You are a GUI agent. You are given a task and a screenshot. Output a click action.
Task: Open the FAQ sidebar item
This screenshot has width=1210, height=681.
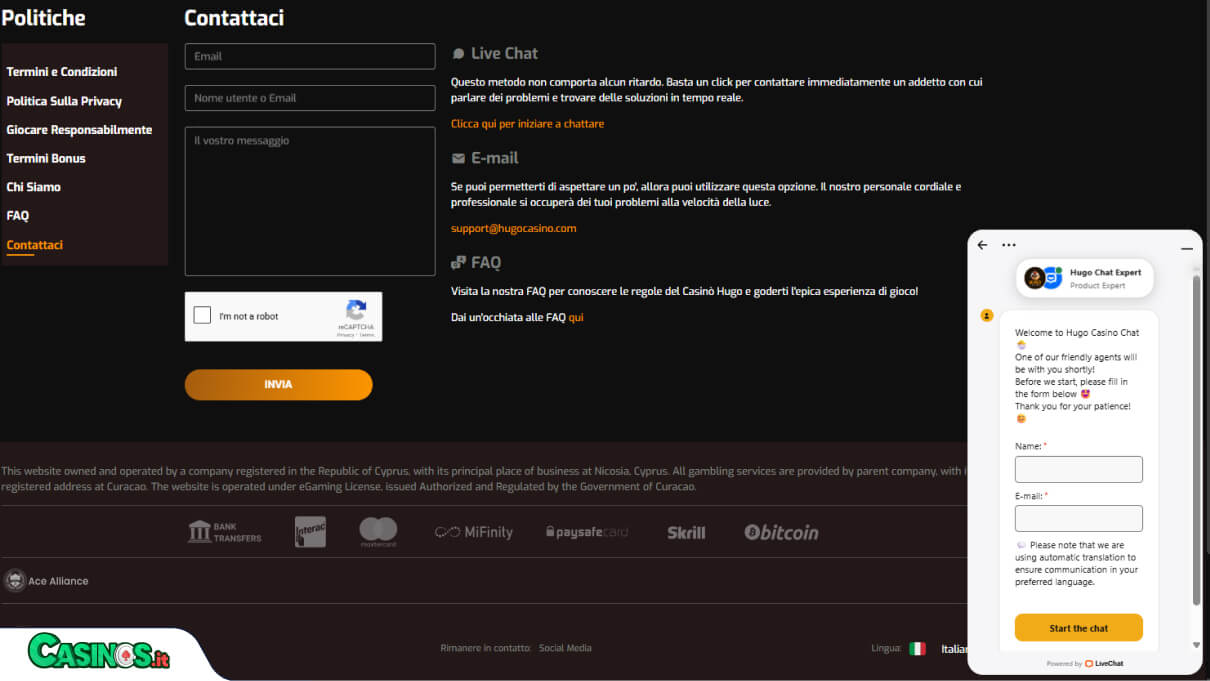18,215
